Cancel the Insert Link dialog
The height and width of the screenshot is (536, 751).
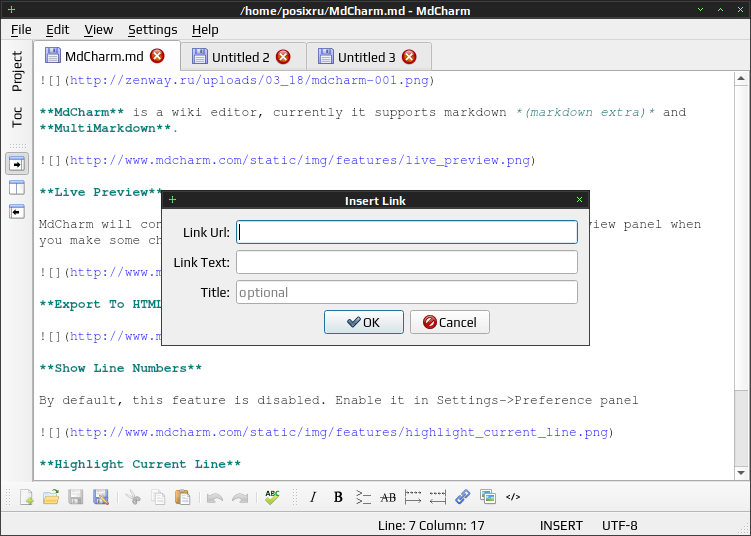point(450,322)
